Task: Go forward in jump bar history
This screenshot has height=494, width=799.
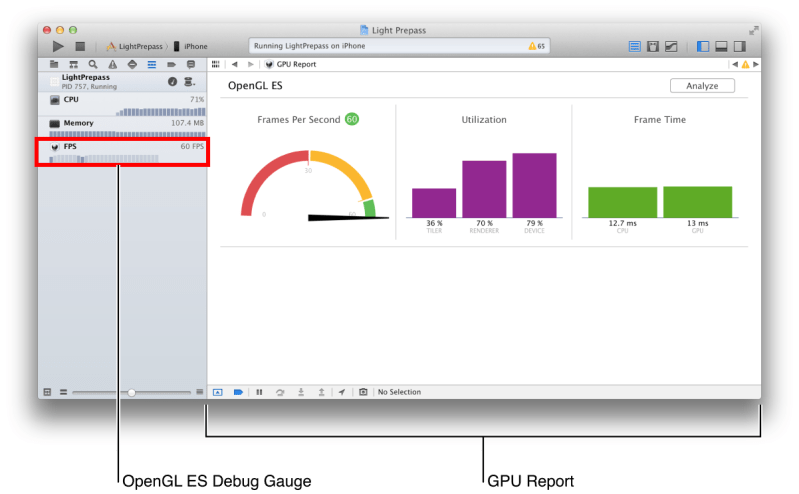Action: point(250,64)
